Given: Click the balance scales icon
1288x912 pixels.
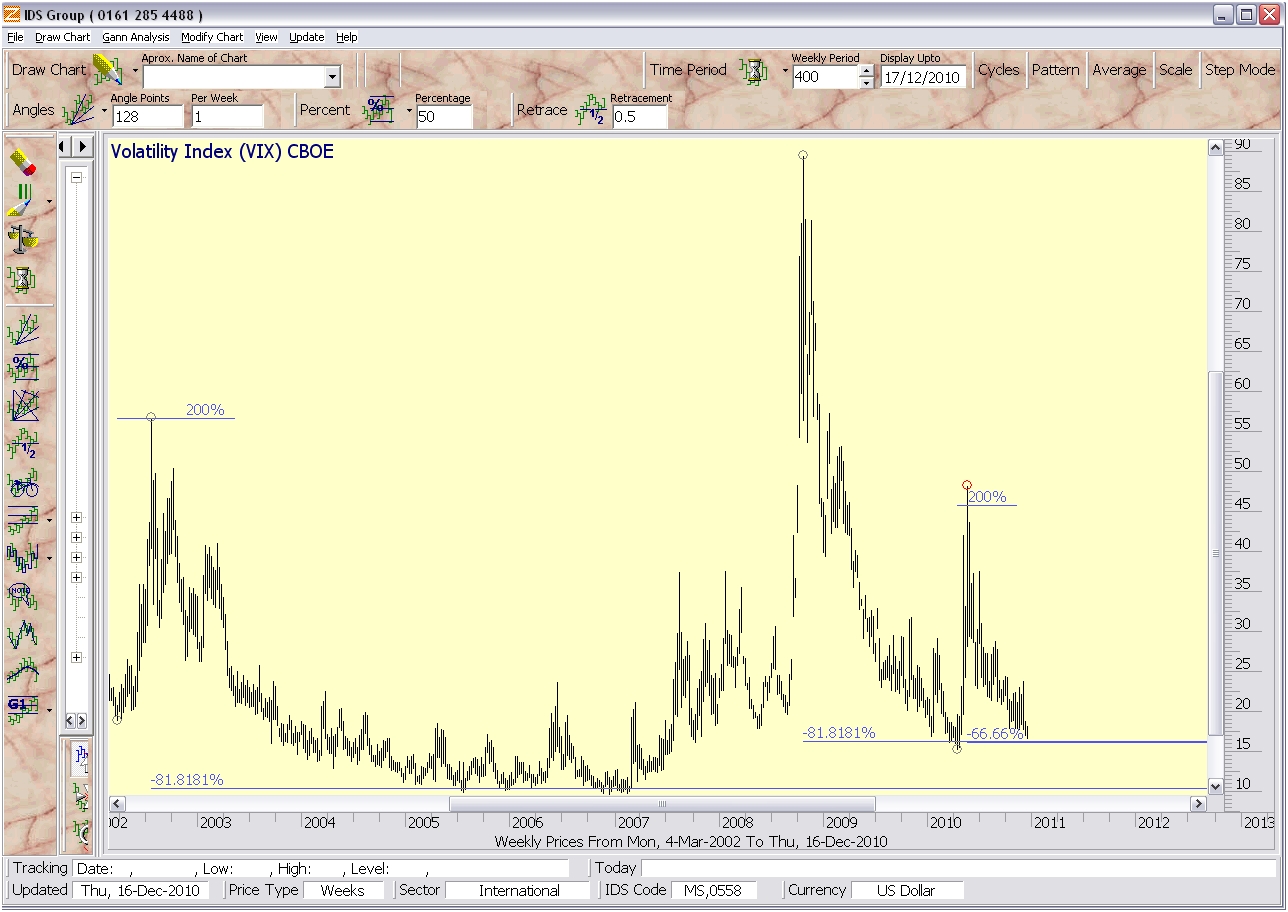Looking at the screenshot, I should (x=22, y=238).
